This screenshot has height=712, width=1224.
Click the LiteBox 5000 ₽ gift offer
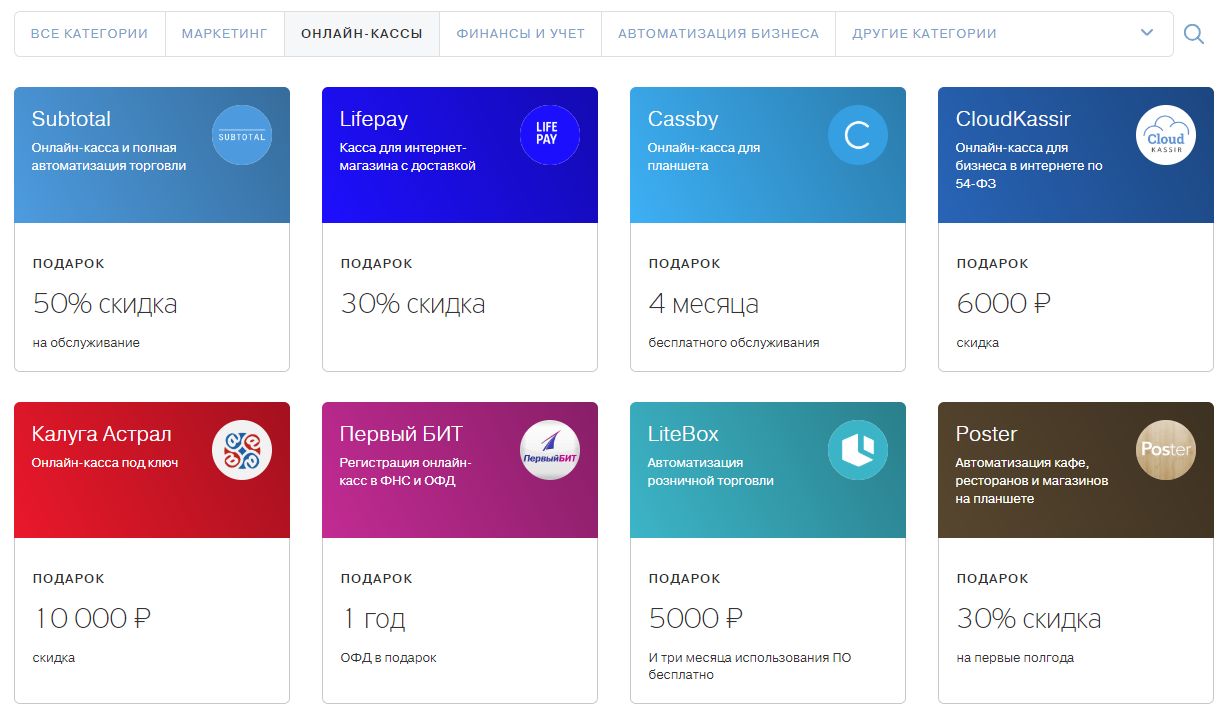click(x=696, y=619)
